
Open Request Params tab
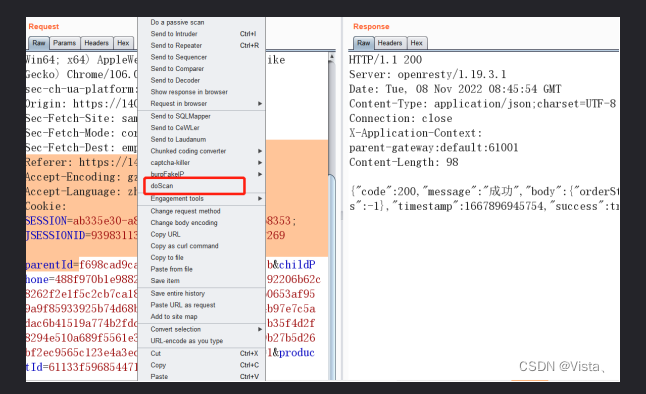point(65,43)
